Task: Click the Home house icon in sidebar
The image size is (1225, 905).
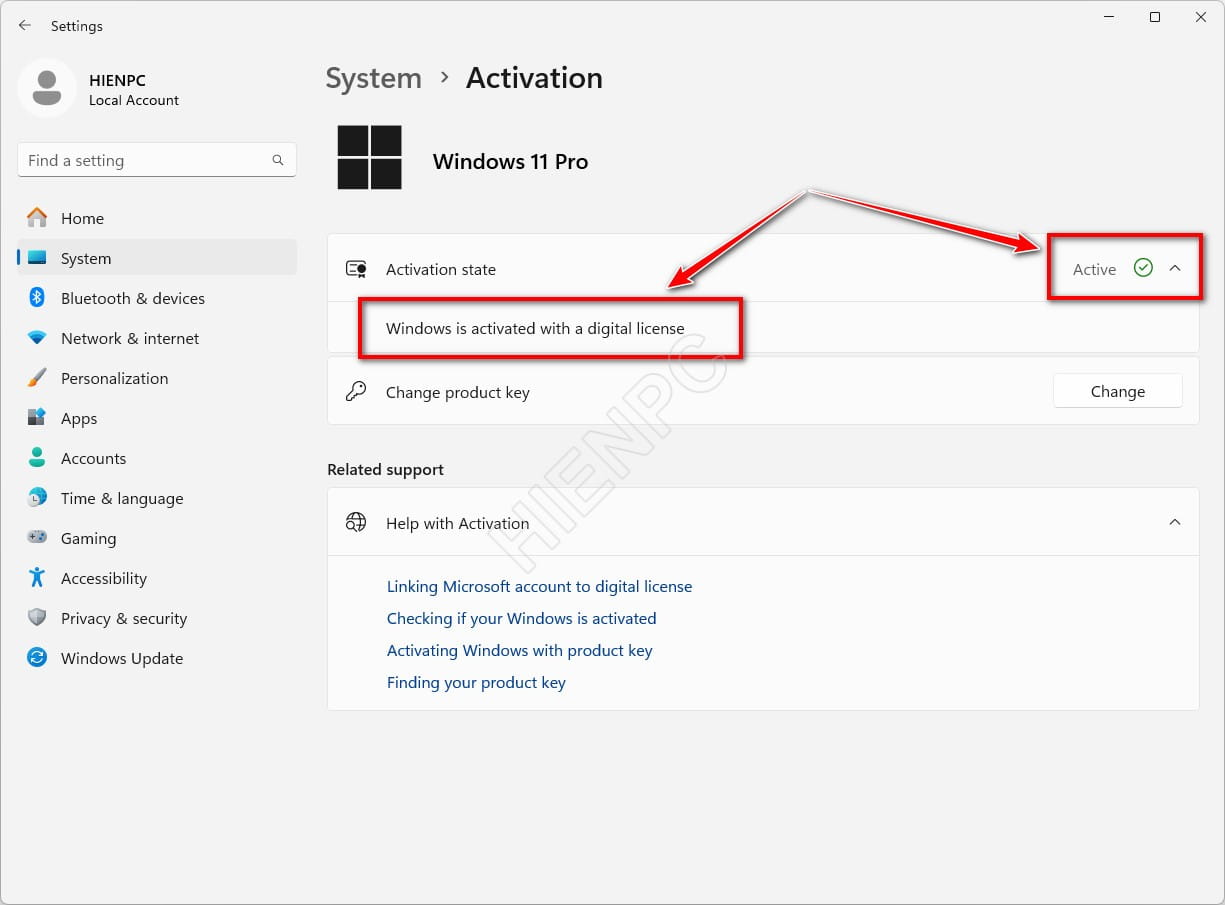Action: pyautogui.click(x=37, y=218)
